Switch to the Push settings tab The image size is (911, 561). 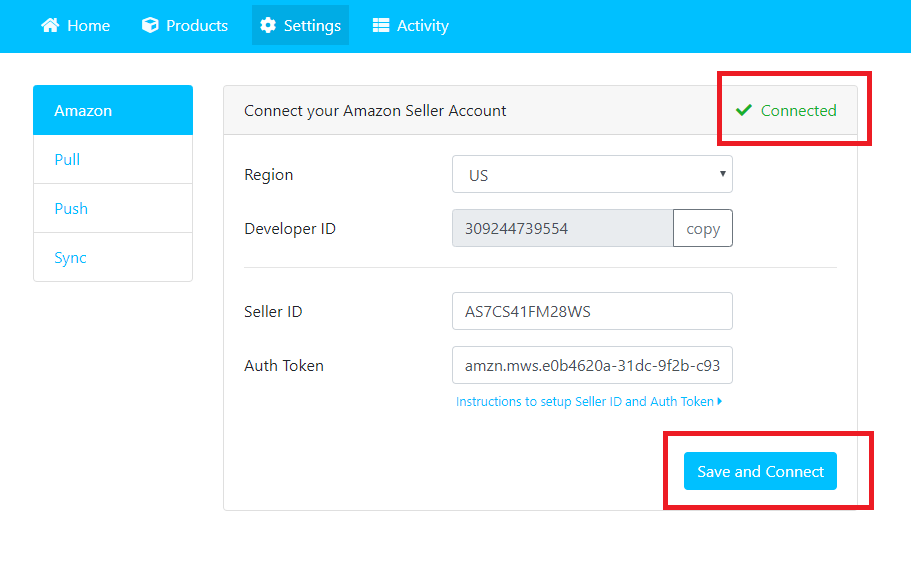[x=113, y=208]
